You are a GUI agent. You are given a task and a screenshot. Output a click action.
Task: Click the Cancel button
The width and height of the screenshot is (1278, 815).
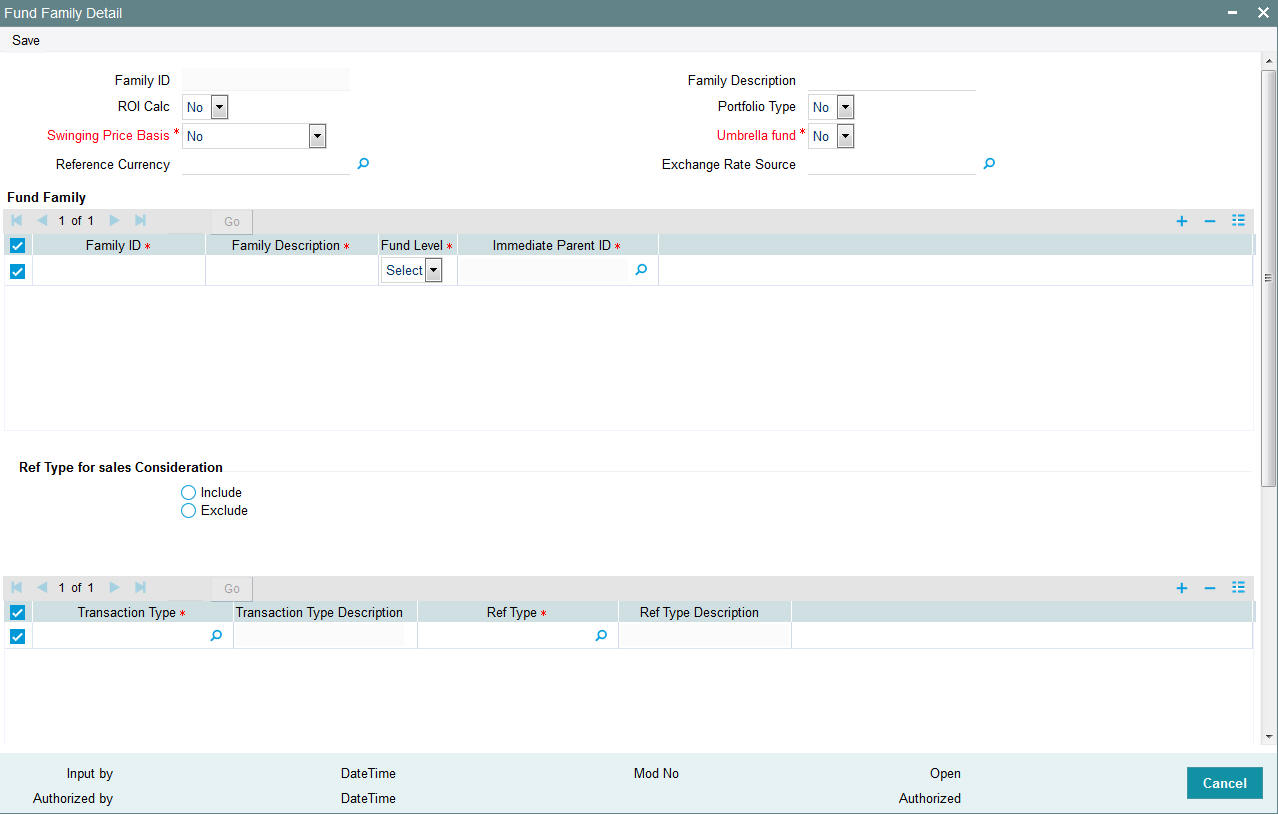(1224, 783)
